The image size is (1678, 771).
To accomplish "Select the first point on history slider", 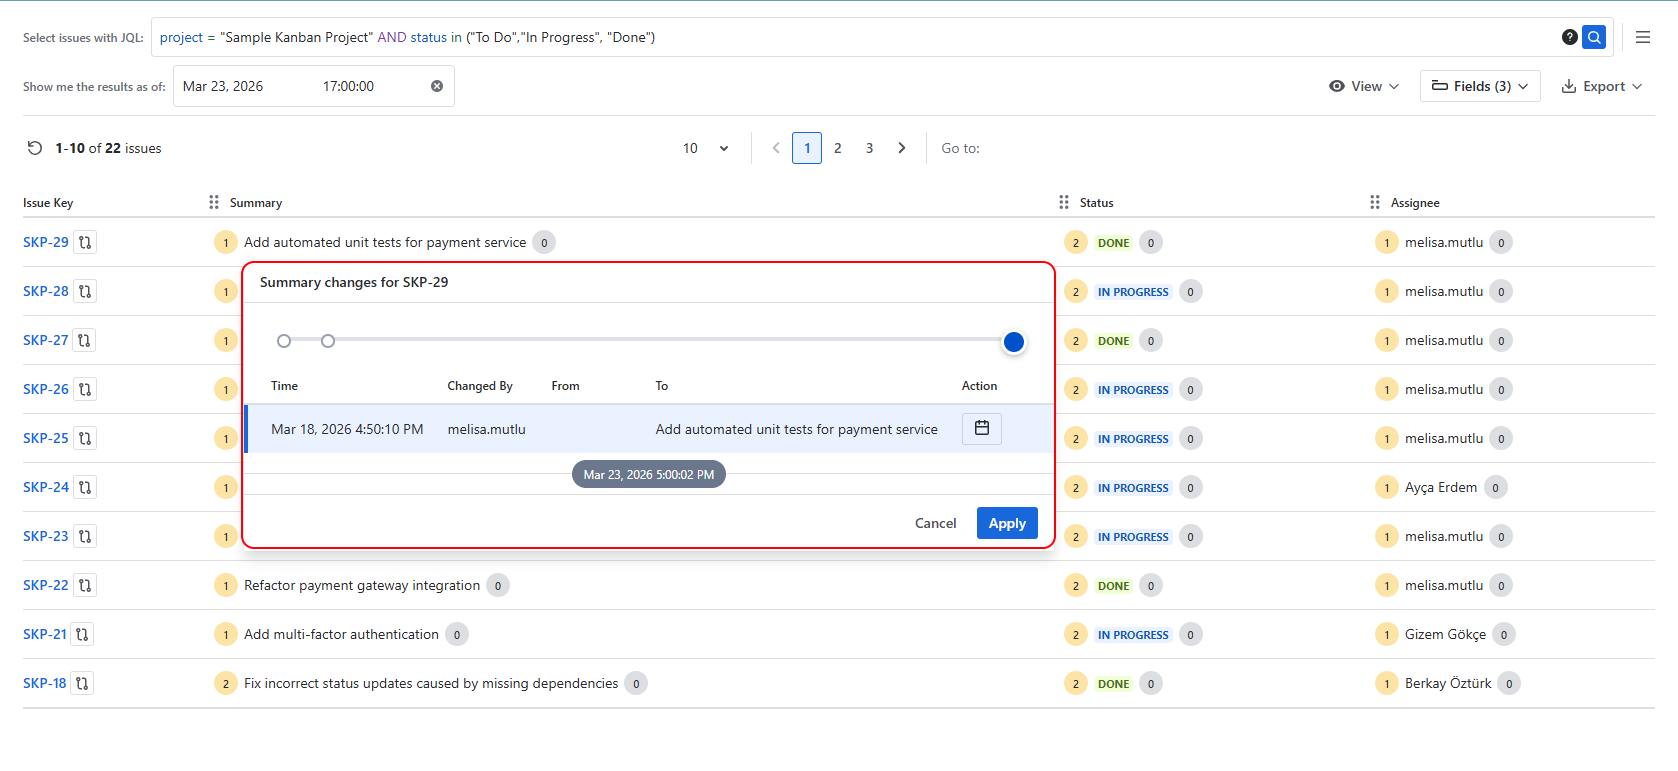I will 284,341.
